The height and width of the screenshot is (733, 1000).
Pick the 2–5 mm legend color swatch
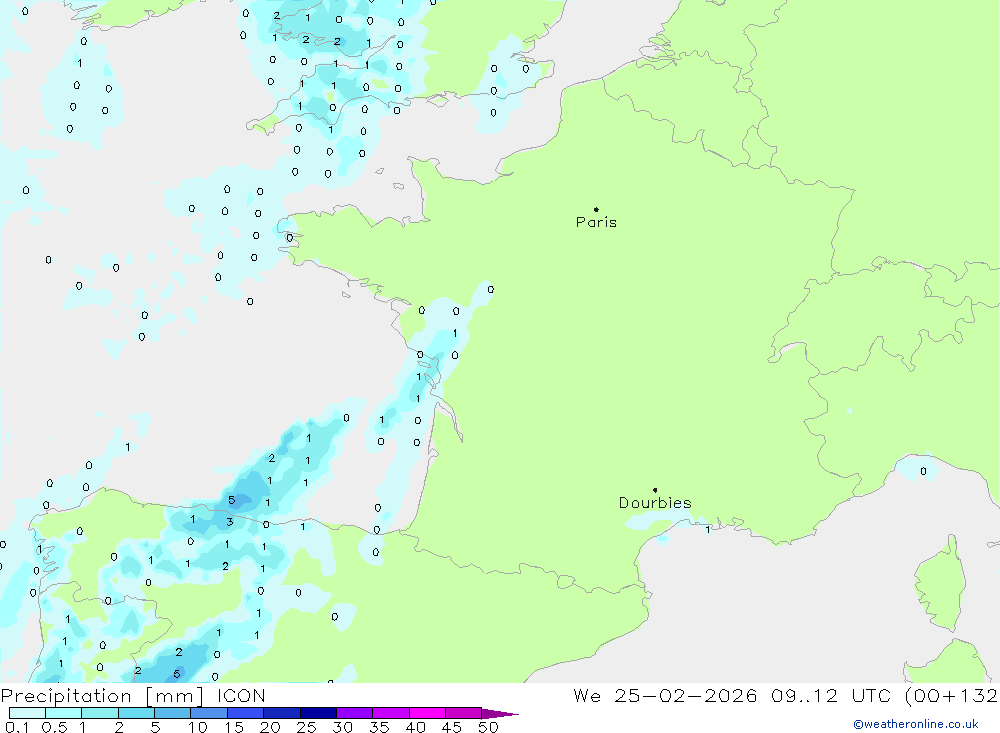point(136,713)
